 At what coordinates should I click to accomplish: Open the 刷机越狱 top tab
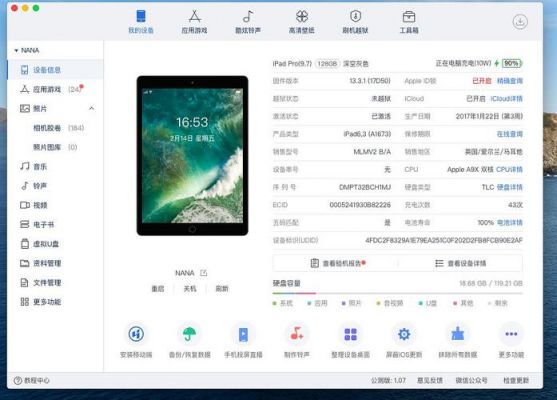pyautogui.click(x=355, y=22)
